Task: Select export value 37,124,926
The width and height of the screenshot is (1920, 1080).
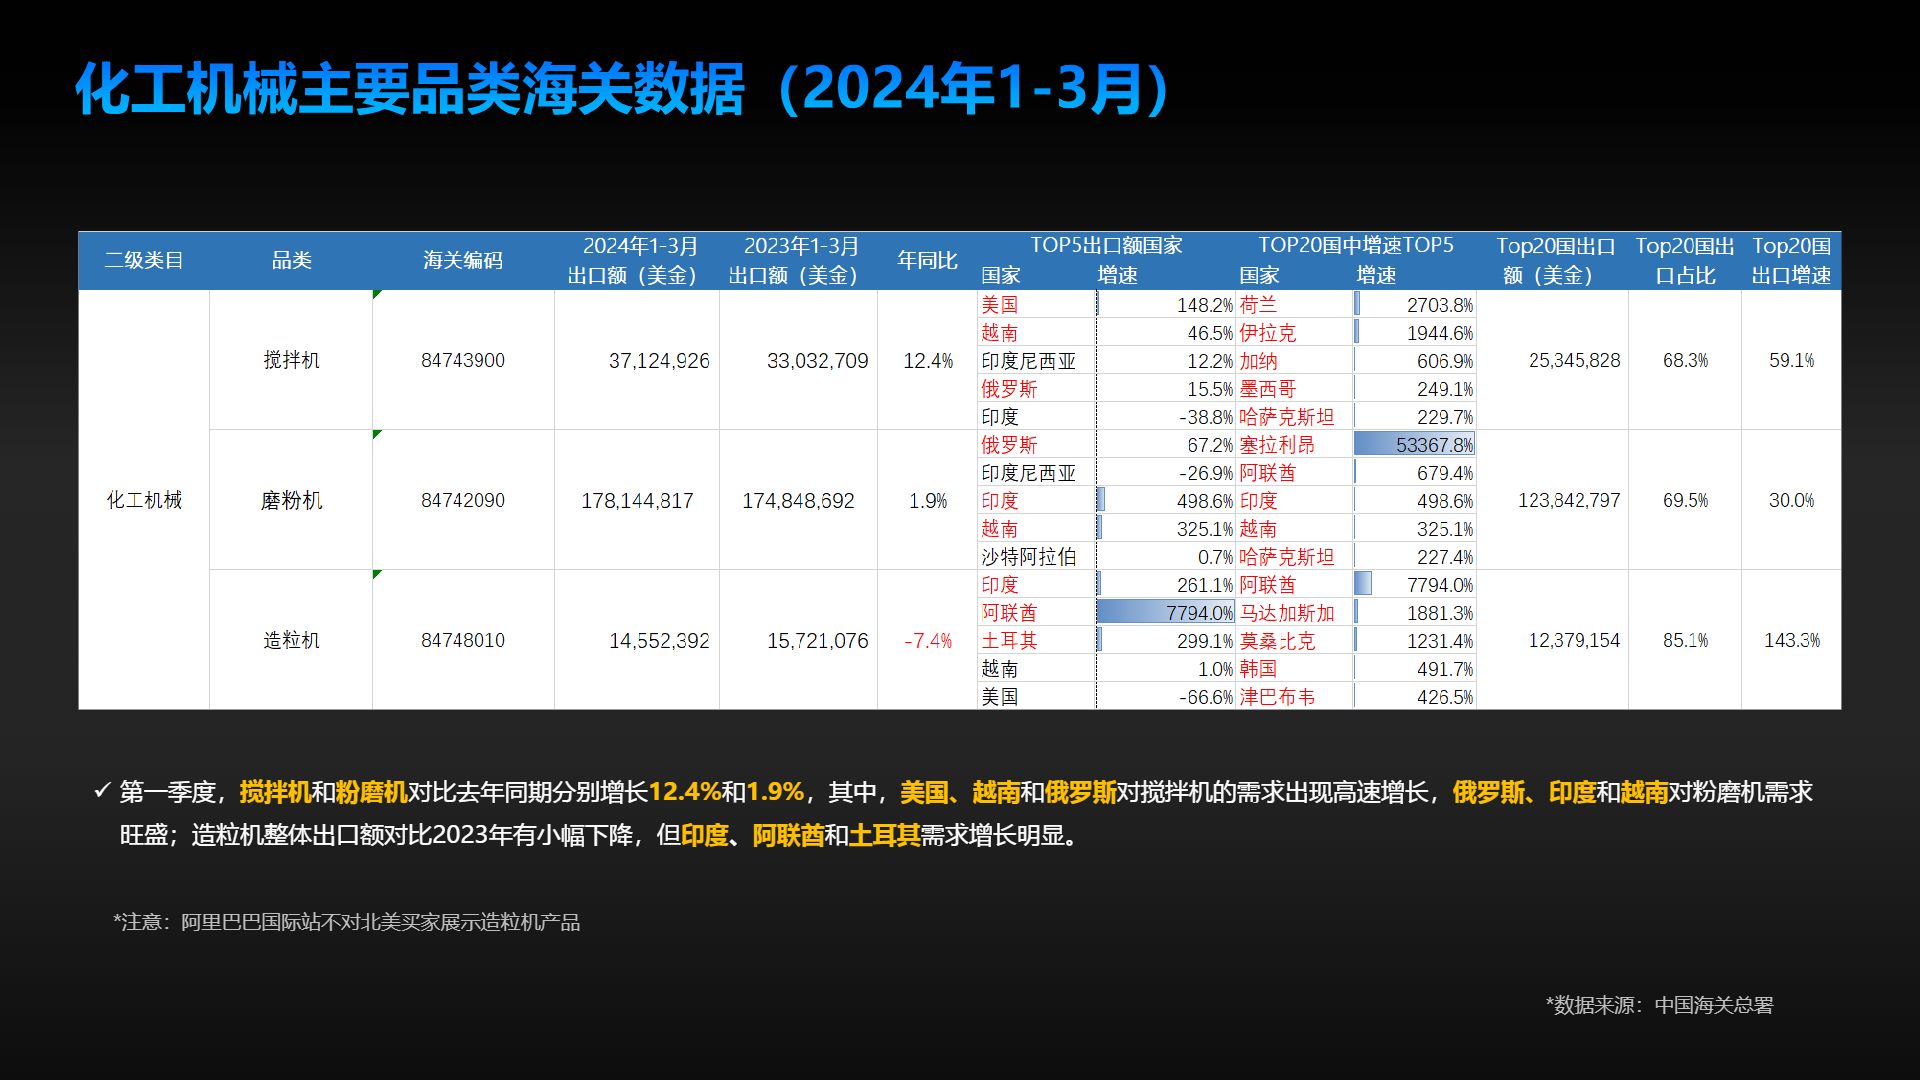Action: tap(659, 360)
